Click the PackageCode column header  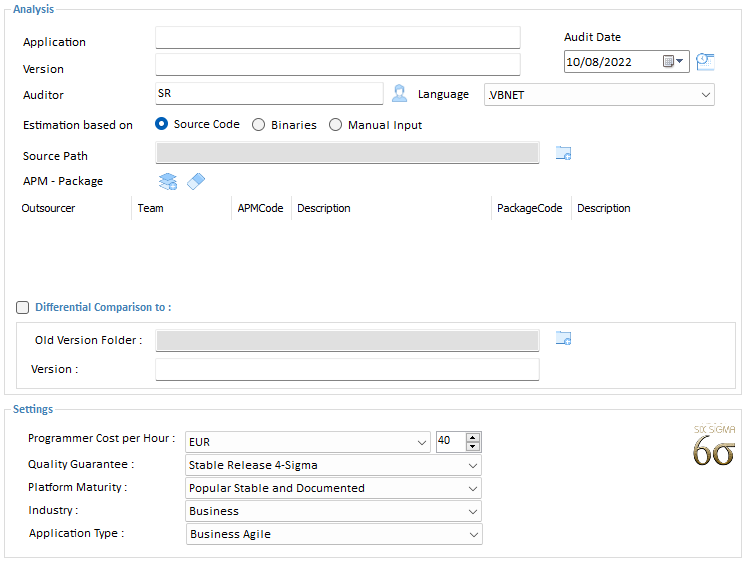point(529,208)
